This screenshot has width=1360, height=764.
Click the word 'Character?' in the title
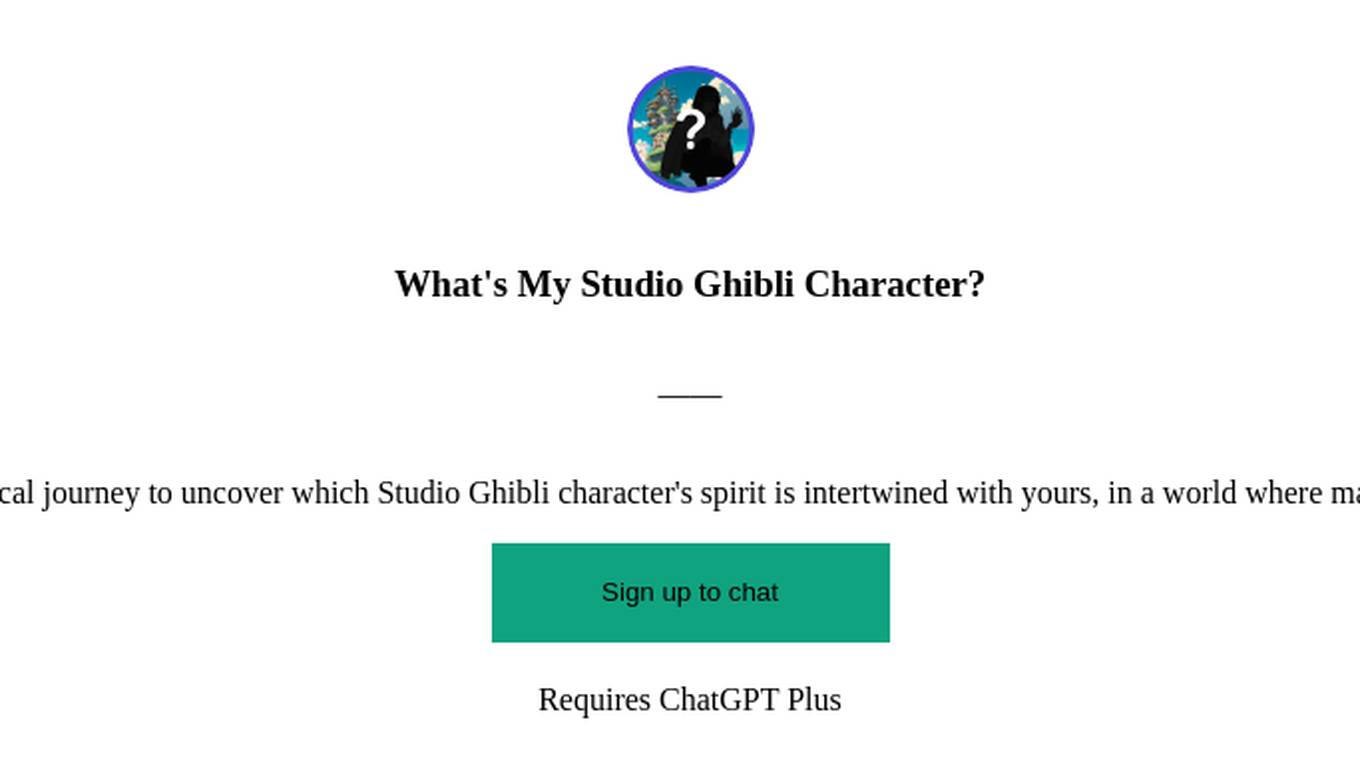tap(895, 284)
